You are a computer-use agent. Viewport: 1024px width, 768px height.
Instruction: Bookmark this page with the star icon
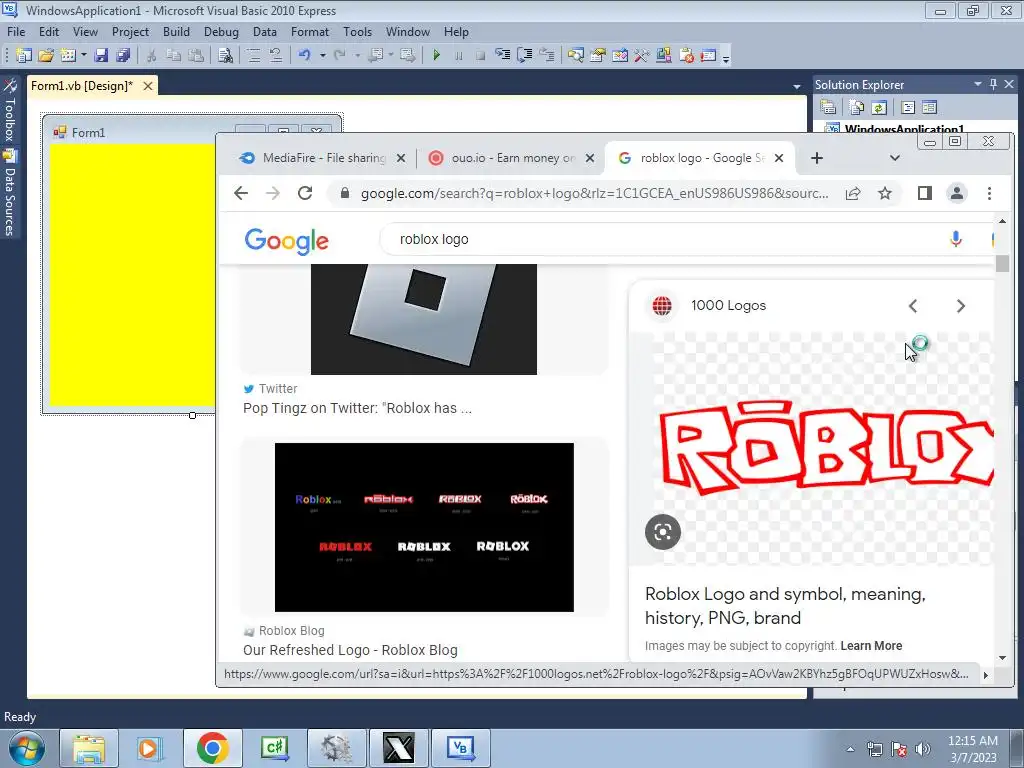pos(885,193)
